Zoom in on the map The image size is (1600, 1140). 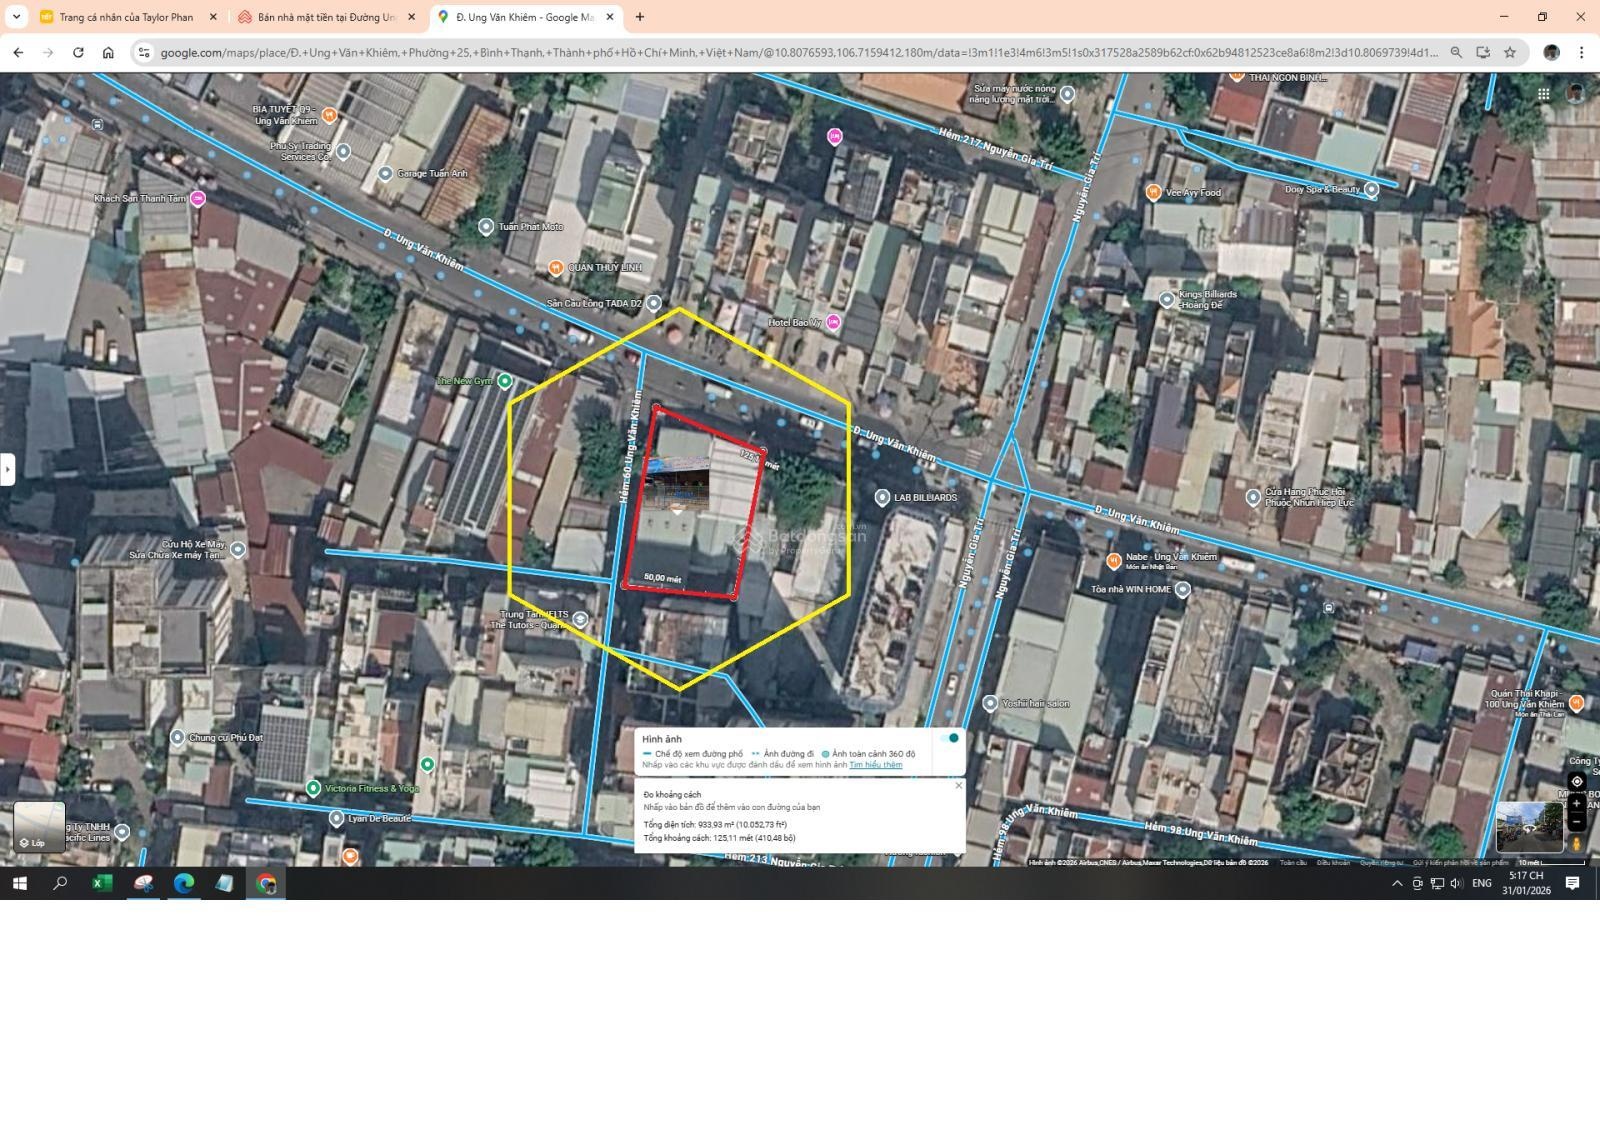[1577, 804]
